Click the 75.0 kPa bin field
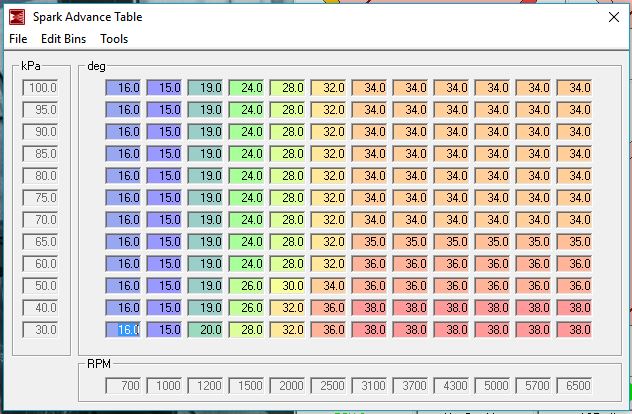 tap(40, 198)
